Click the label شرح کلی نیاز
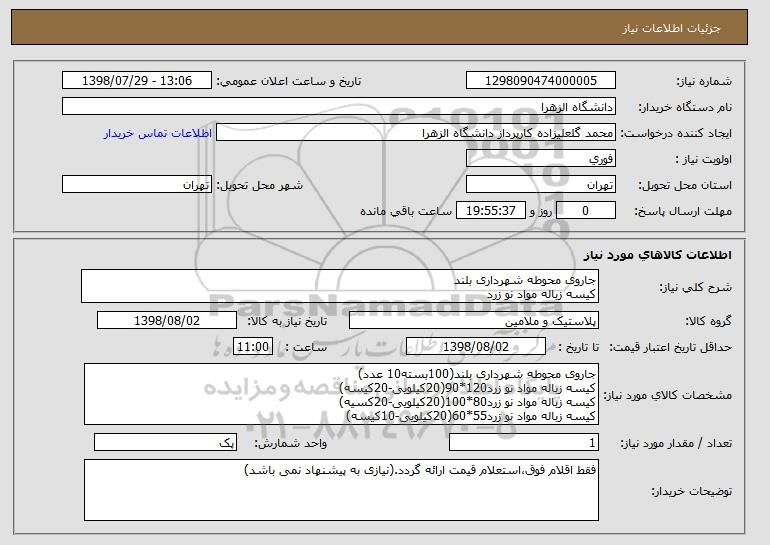The height and width of the screenshot is (545, 770). tap(695, 287)
